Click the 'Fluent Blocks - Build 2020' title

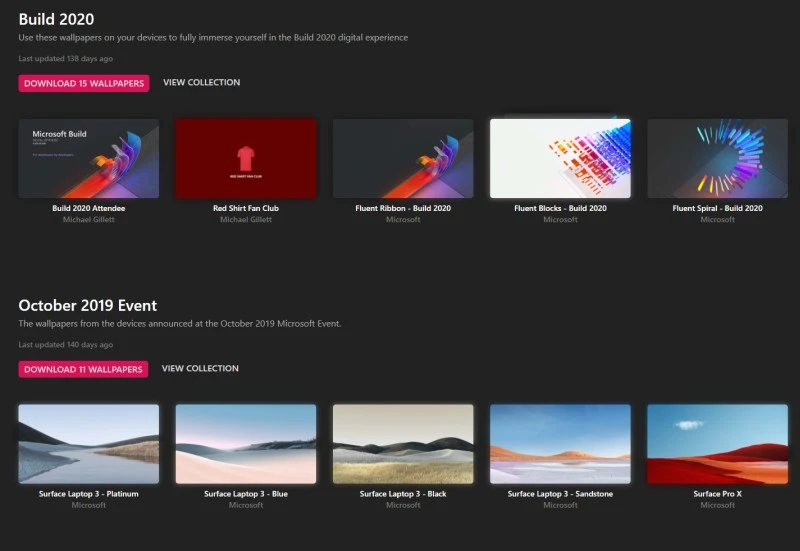[x=560, y=208]
